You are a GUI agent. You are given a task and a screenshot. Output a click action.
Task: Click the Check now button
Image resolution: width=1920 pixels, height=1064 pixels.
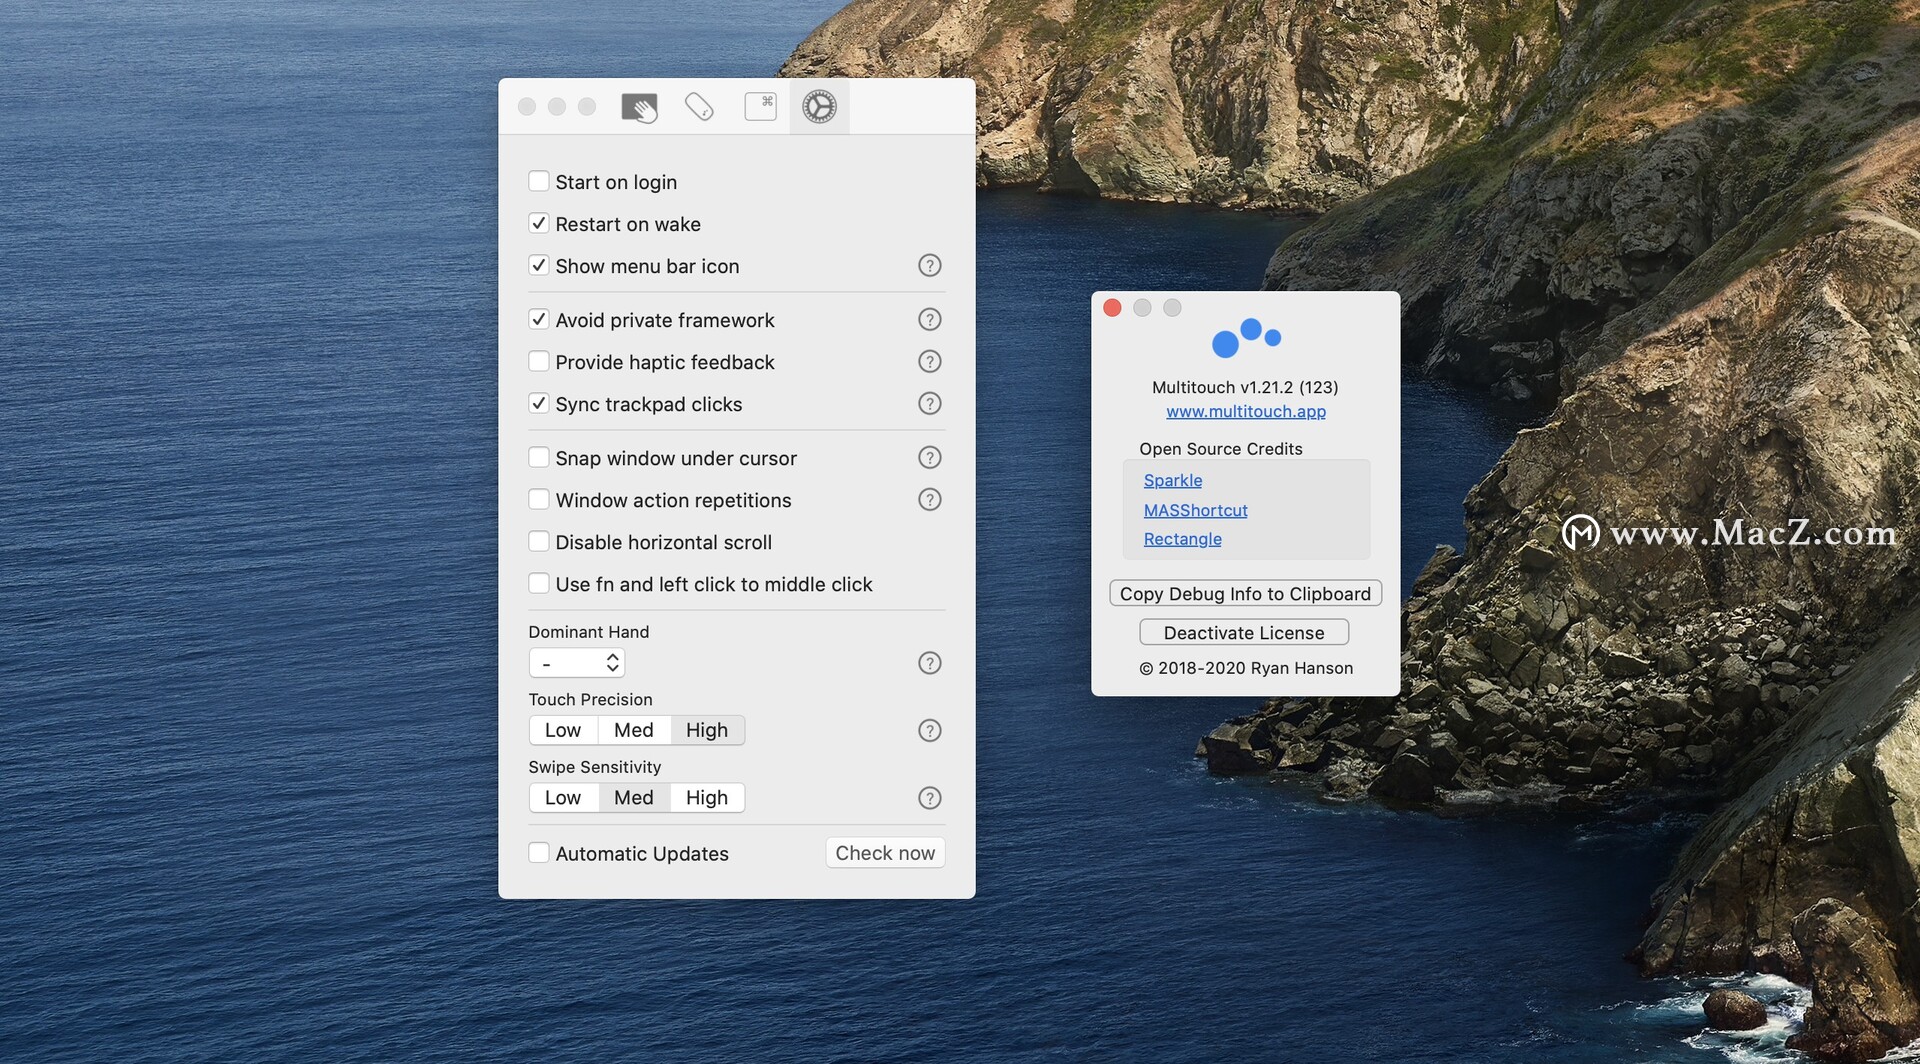pos(885,853)
